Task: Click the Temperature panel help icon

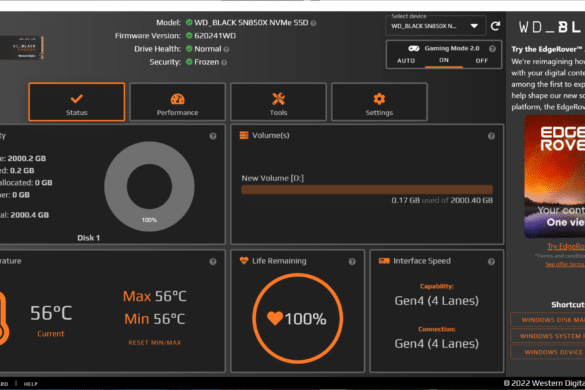Action: [213, 262]
